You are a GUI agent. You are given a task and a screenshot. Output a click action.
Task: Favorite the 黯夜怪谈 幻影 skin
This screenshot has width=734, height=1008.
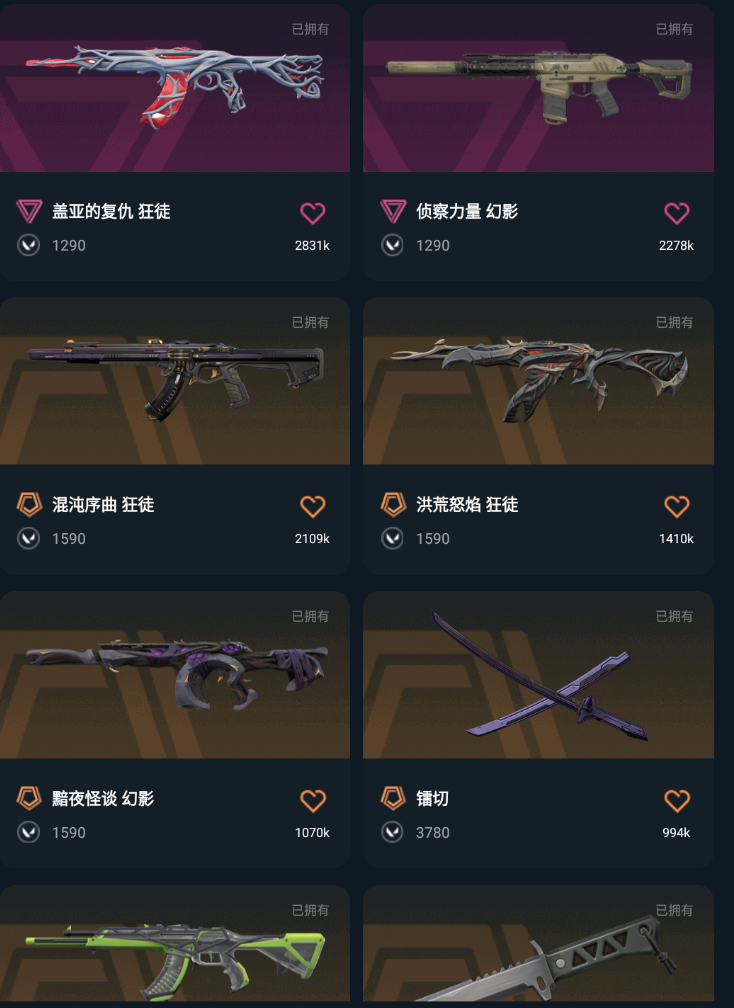[x=312, y=800]
